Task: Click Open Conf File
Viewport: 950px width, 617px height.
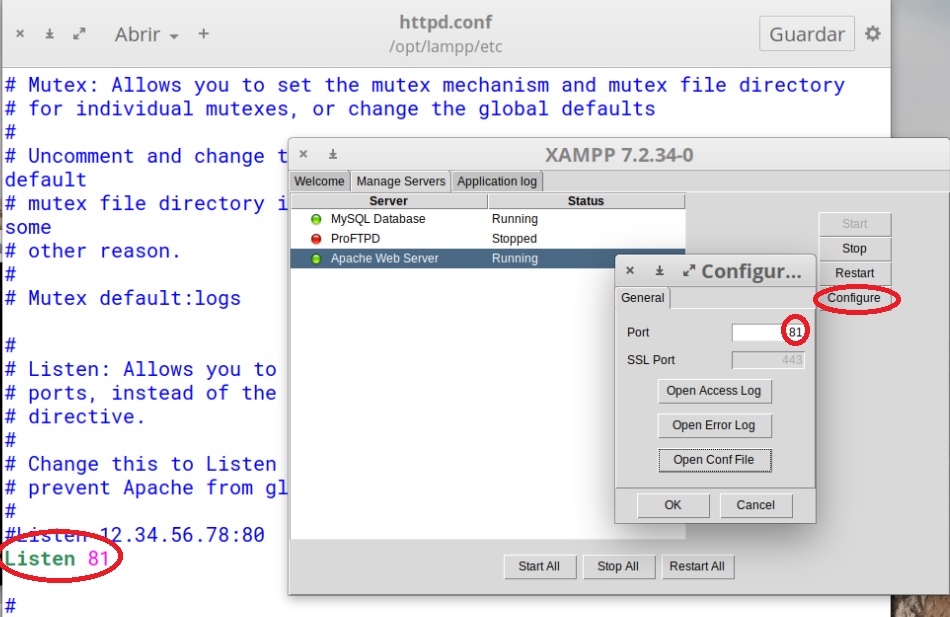Action: pyautogui.click(x=714, y=460)
